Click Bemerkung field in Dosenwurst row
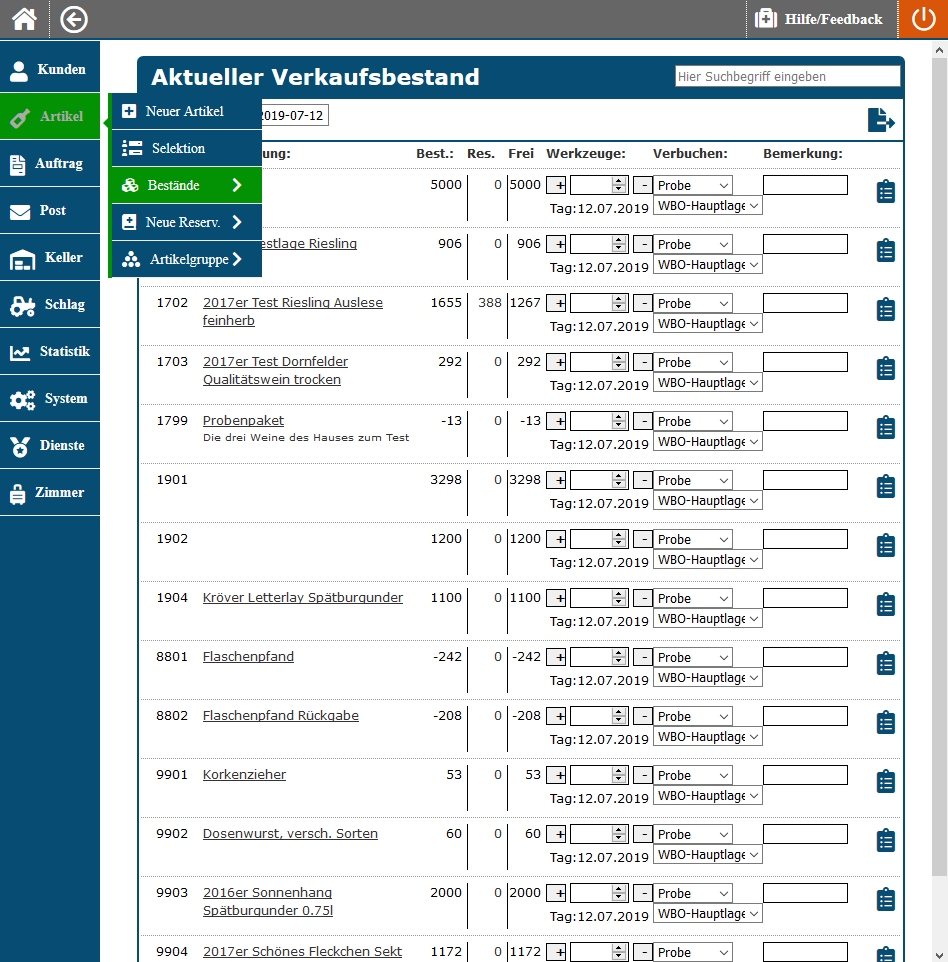Screen dimensions: 948x962 tap(805, 834)
